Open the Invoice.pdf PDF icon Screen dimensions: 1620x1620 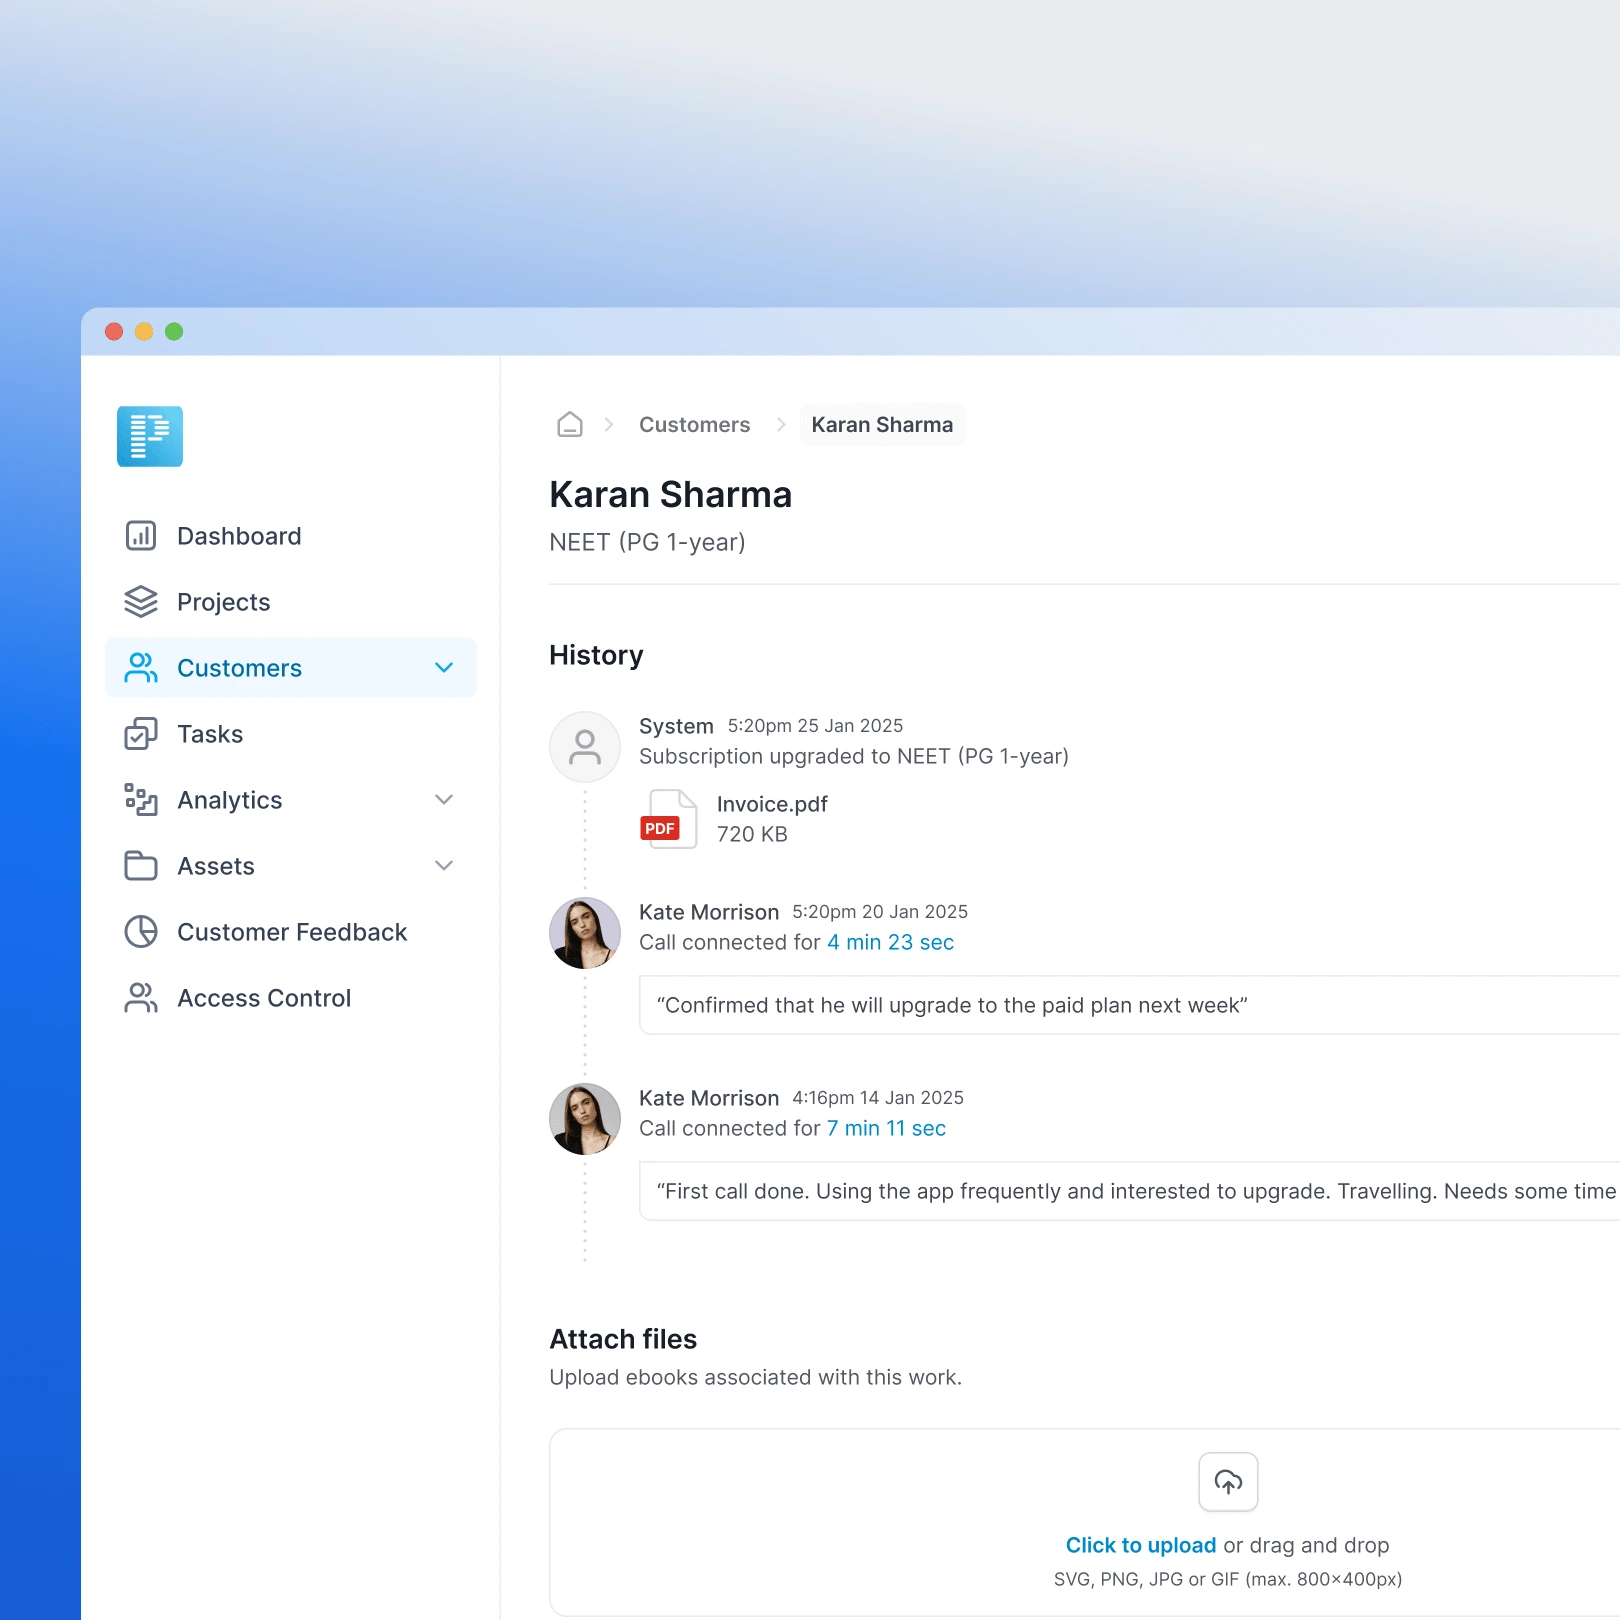667,819
